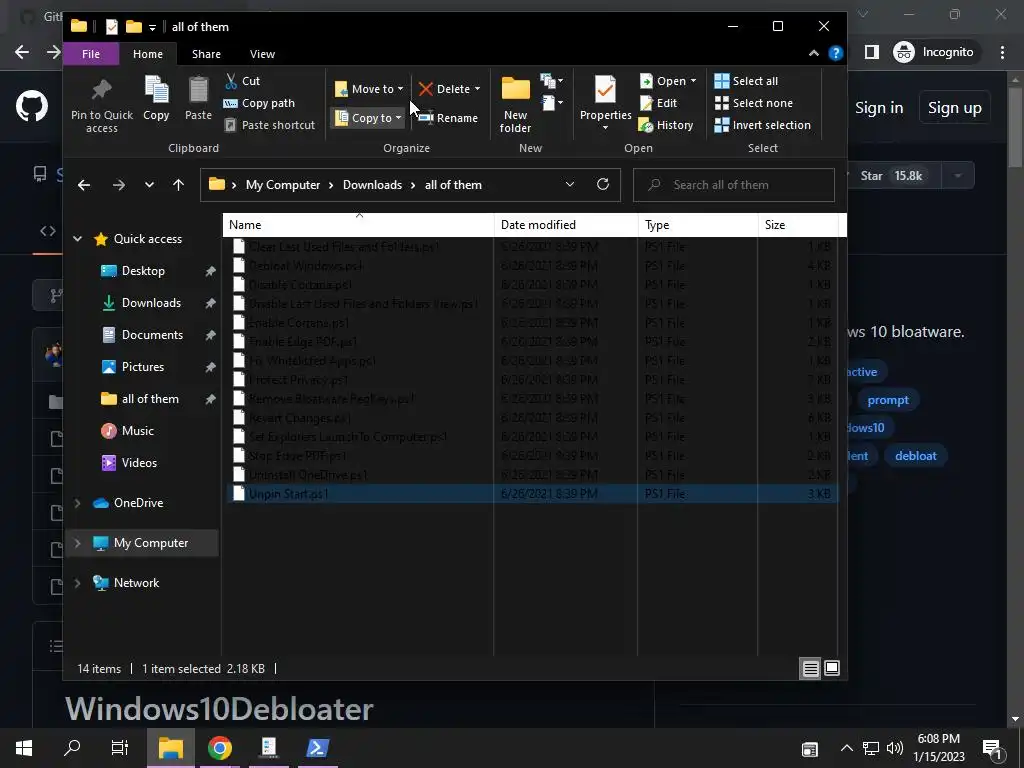Image resolution: width=1024 pixels, height=768 pixels.
Task: Select Documents in navigation pane
Action: pos(152,335)
